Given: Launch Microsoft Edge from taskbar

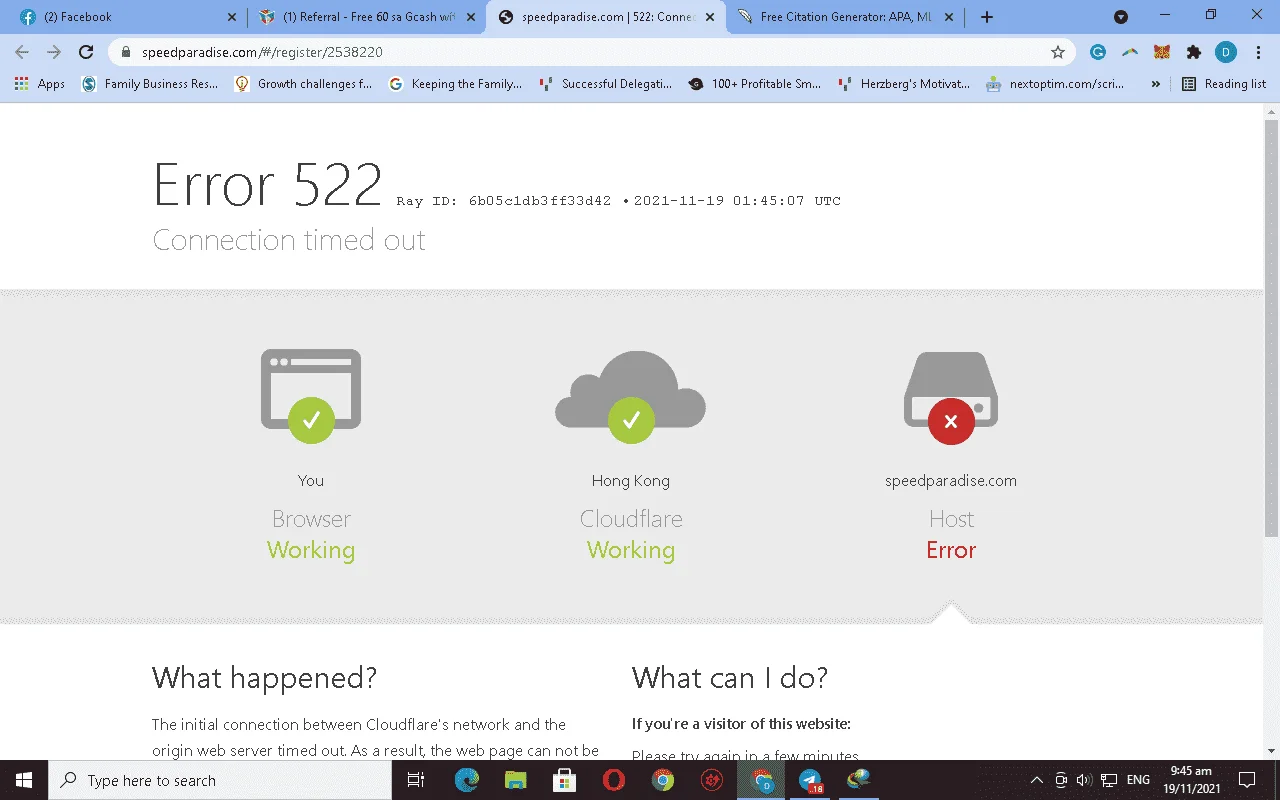Looking at the screenshot, I should (x=467, y=780).
